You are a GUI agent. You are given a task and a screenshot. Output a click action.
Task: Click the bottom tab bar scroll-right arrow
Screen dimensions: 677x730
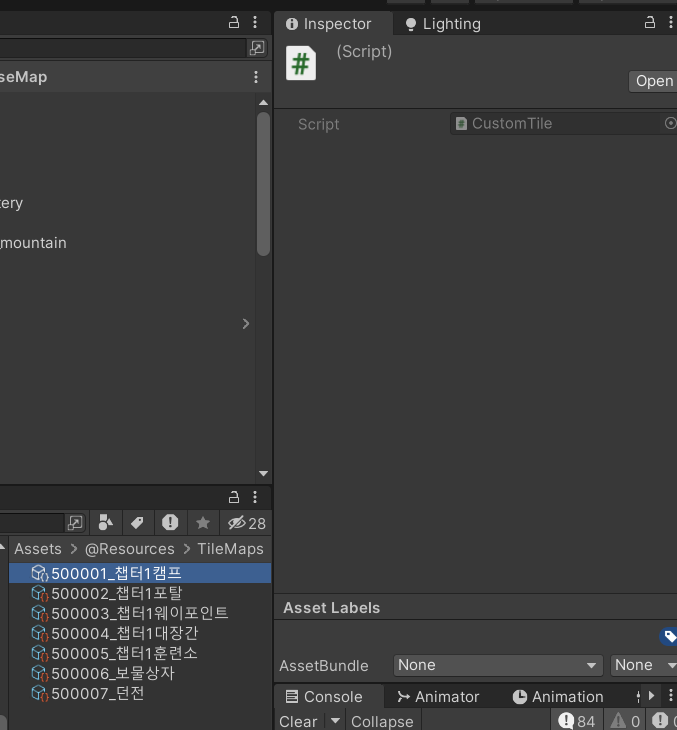651,696
